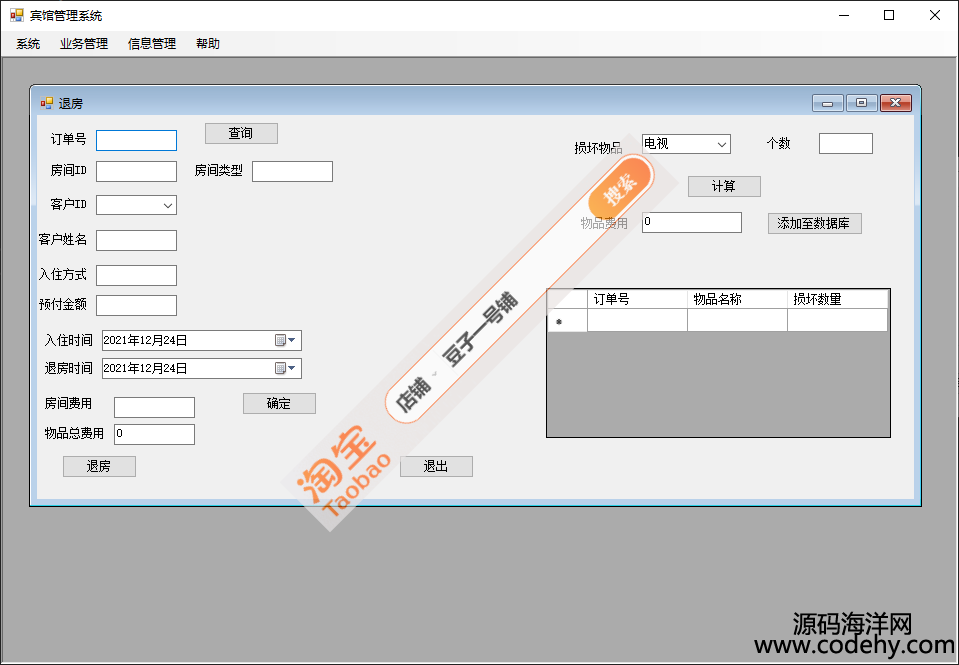Open the 业务管理 menu
This screenshot has width=959, height=665.
tap(84, 44)
